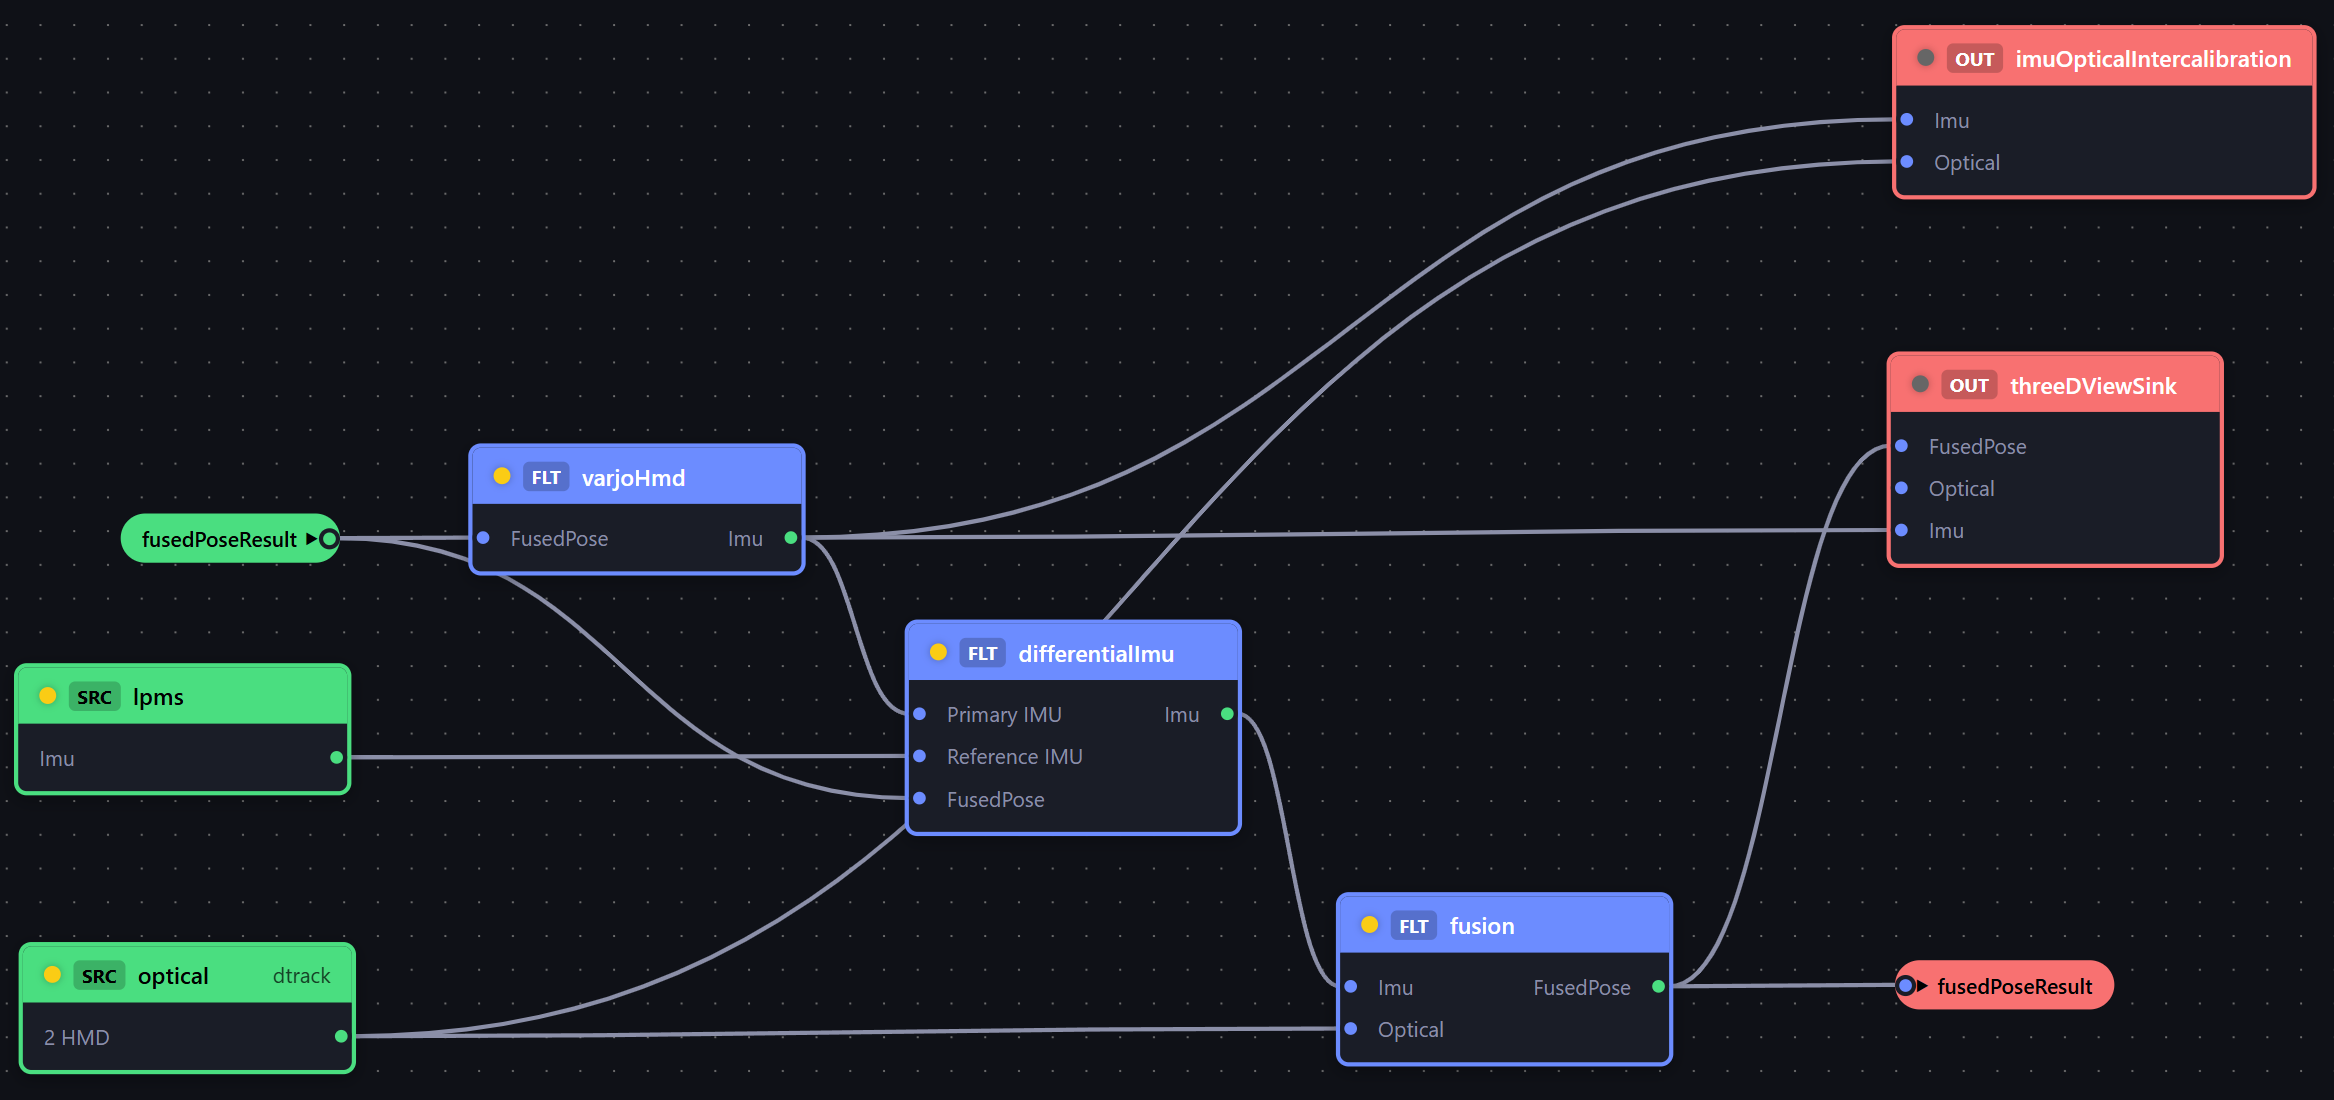Select the fusion Imu input port
Image resolution: width=2334 pixels, height=1100 pixels.
pos(1351,986)
